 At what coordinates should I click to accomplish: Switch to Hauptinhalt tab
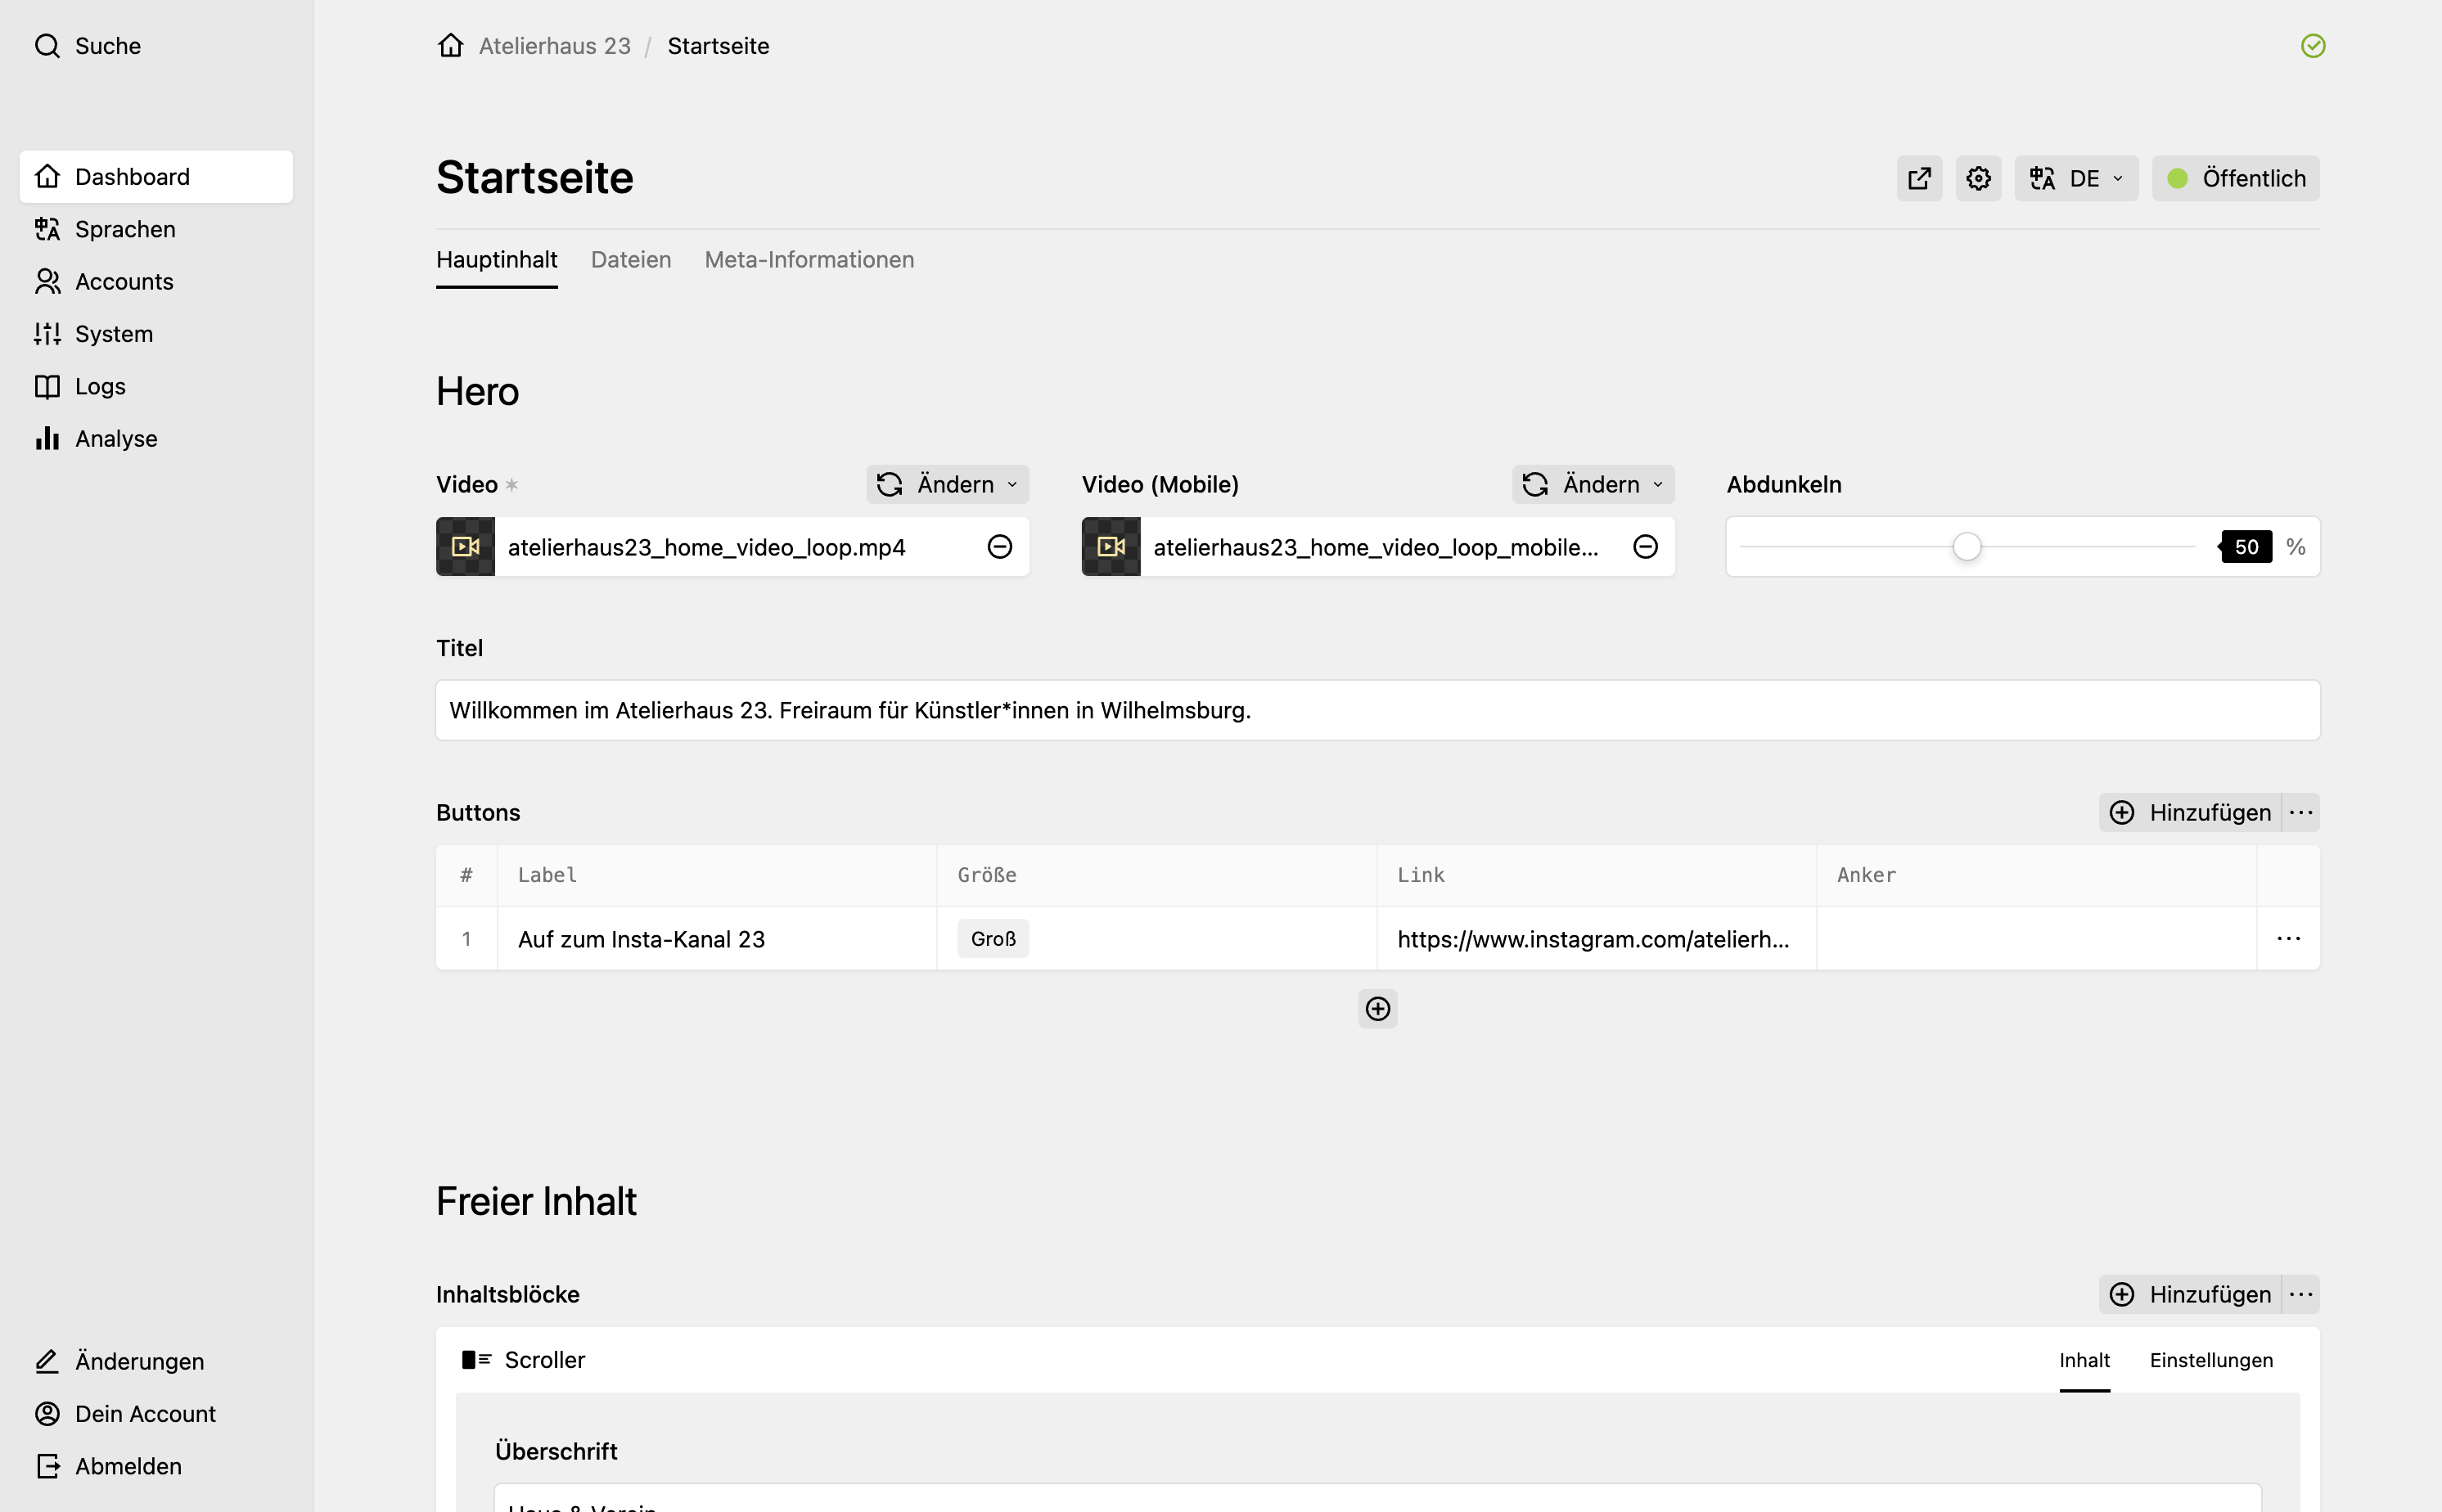[x=497, y=260]
